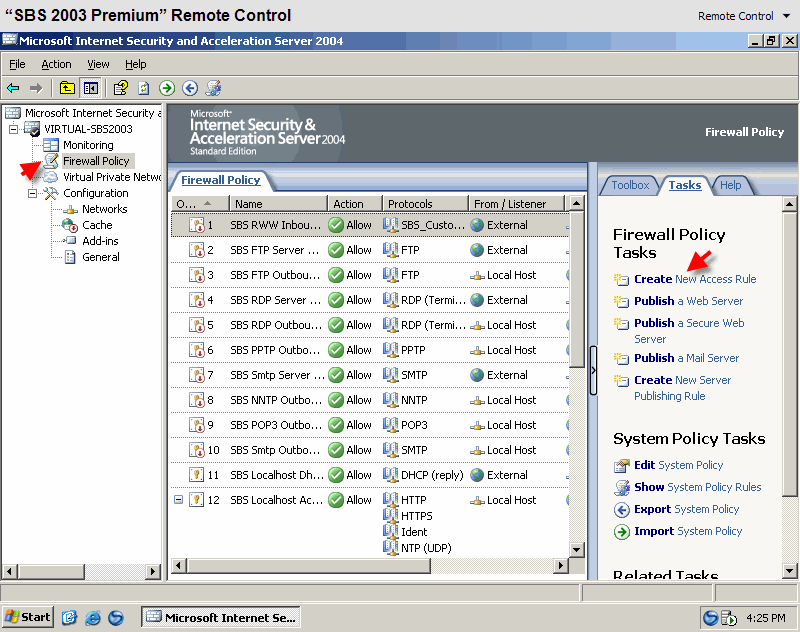The width and height of the screenshot is (800, 632).
Task: Click the Show System Policy Rules toolbar icon
Action: (x=214, y=88)
